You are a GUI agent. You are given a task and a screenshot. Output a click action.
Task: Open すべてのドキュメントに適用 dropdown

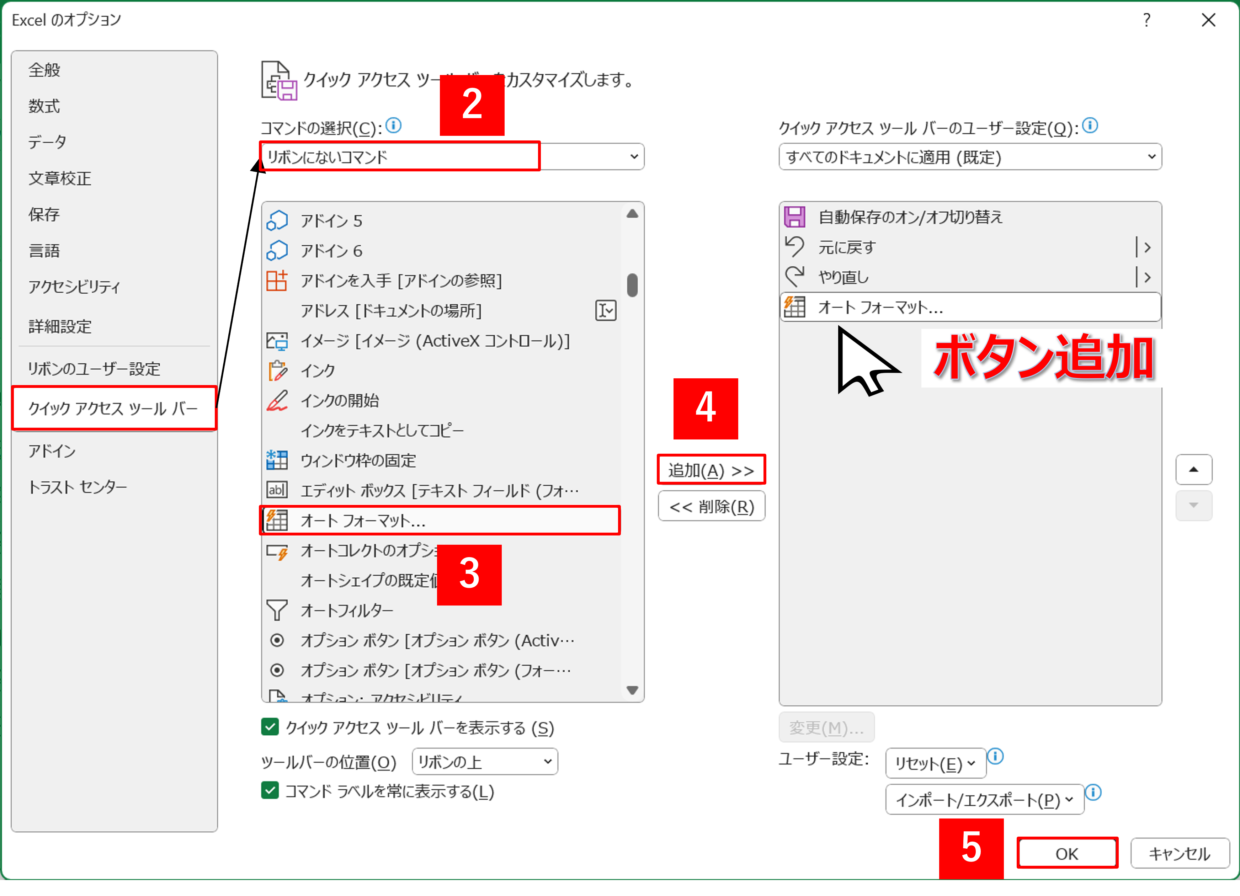coord(970,156)
